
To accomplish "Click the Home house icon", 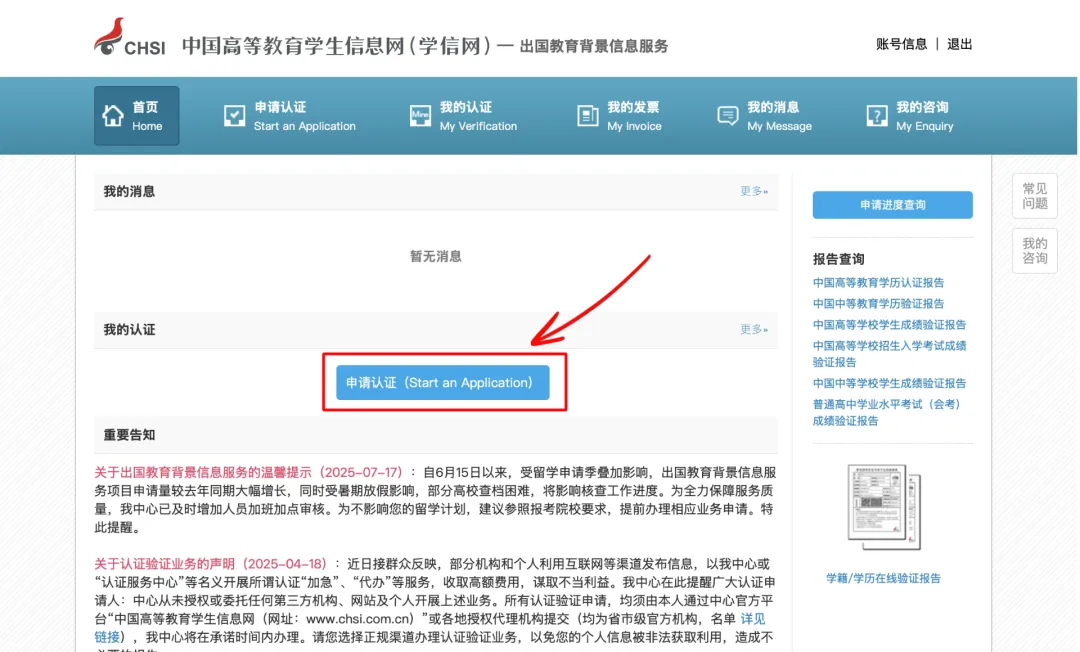I will coord(113,116).
